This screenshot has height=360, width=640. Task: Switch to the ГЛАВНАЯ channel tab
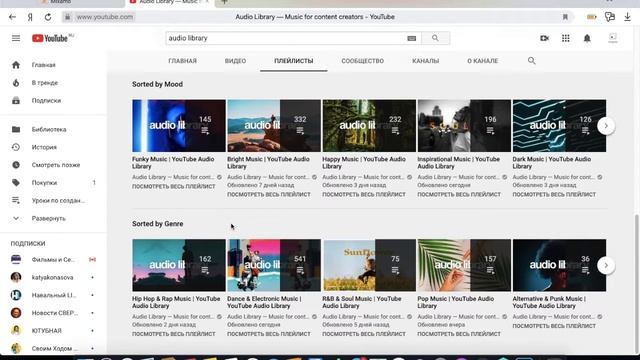(182, 61)
